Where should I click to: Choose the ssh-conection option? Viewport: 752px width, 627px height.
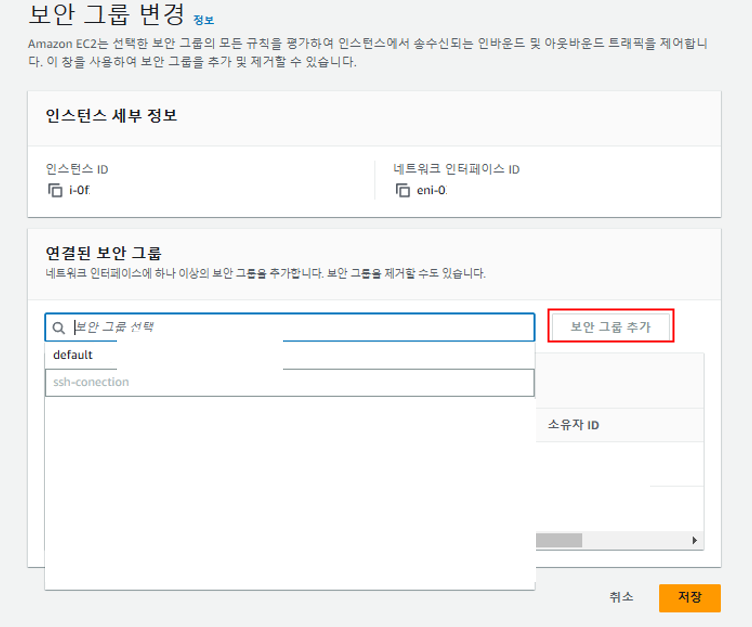pos(290,382)
